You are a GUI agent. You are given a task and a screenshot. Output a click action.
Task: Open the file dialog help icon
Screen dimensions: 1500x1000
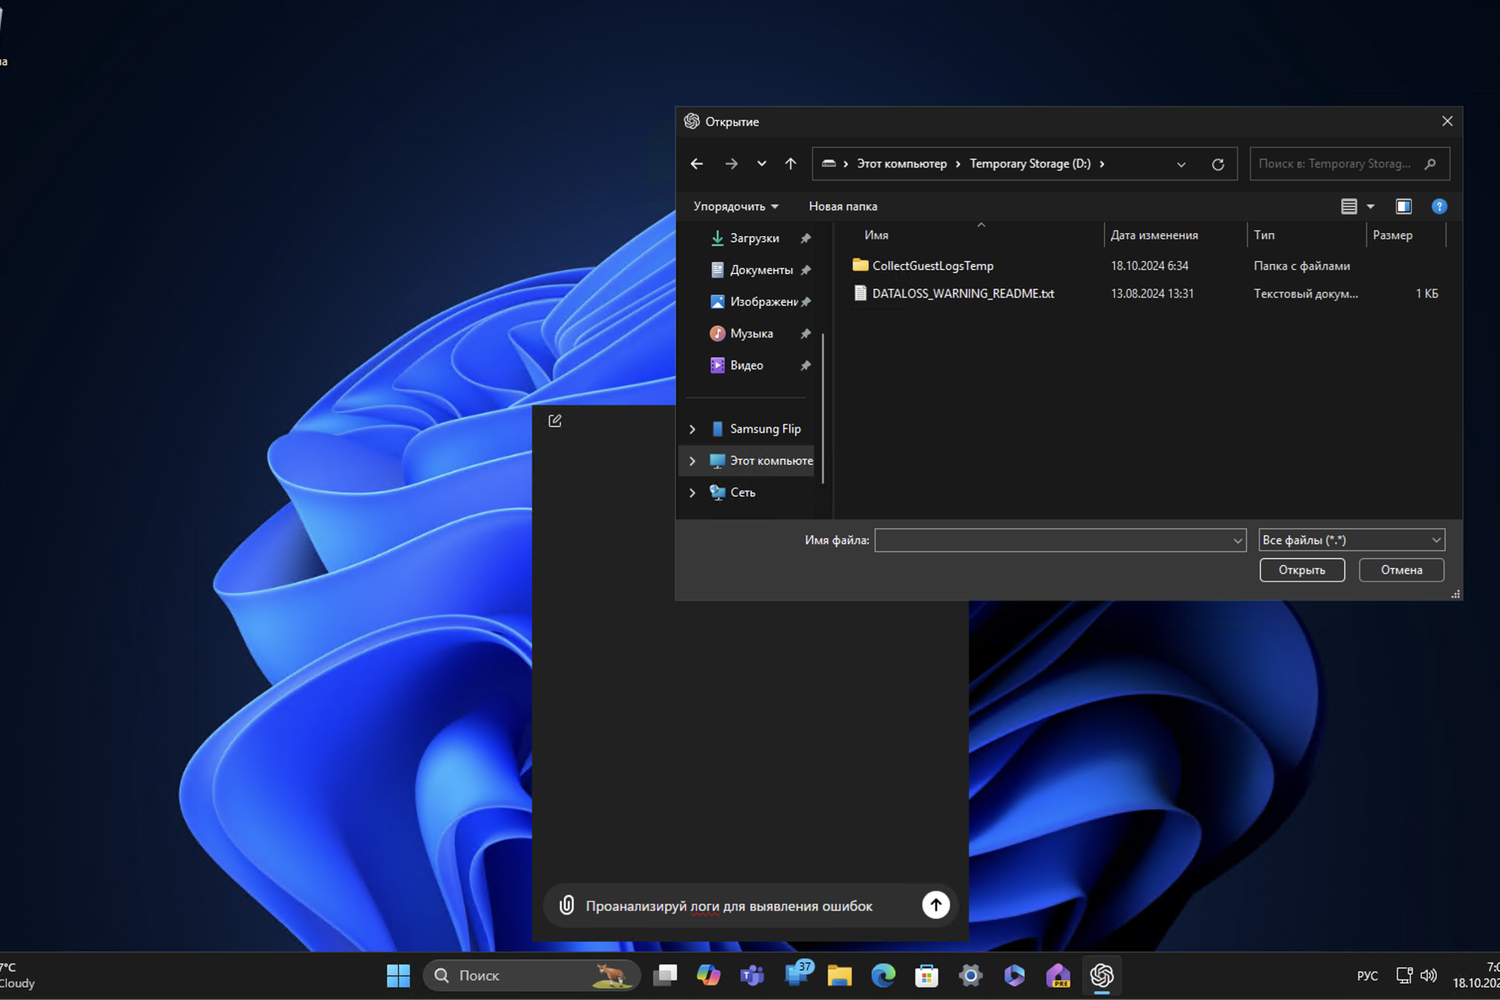[x=1438, y=206]
